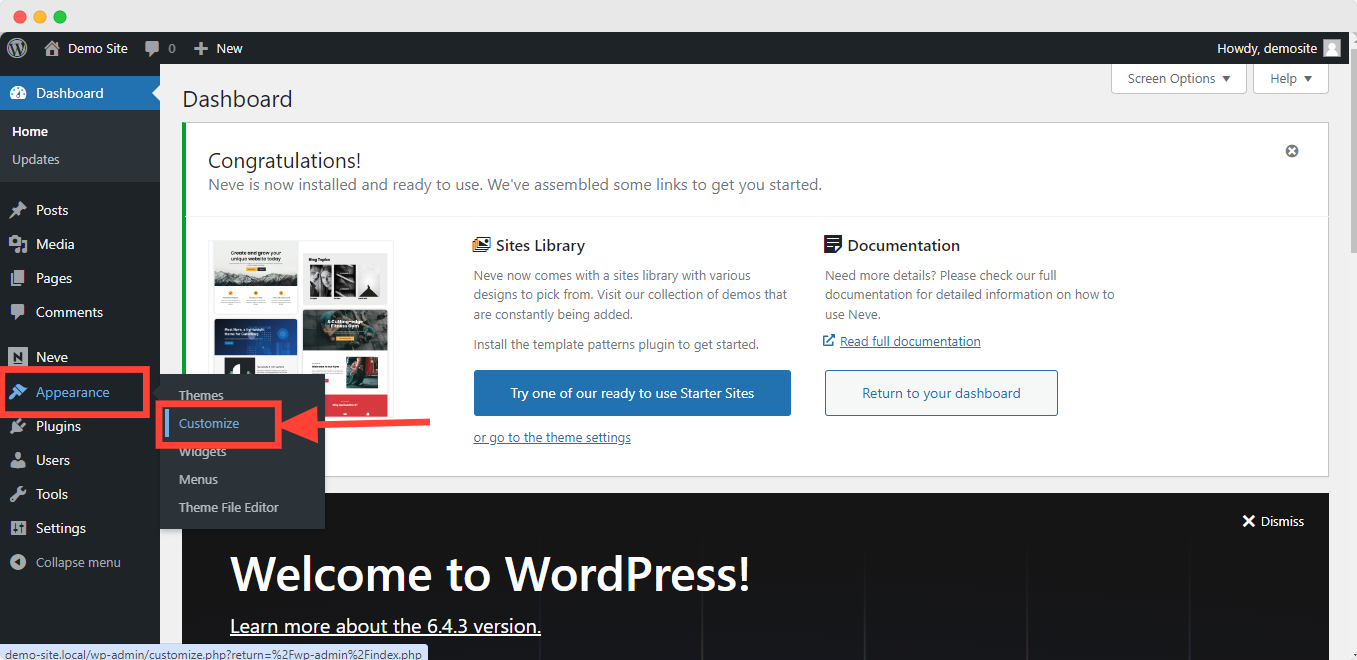Select Customize in Appearance submenu
This screenshot has height=660, width=1357.
(x=209, y=423)
